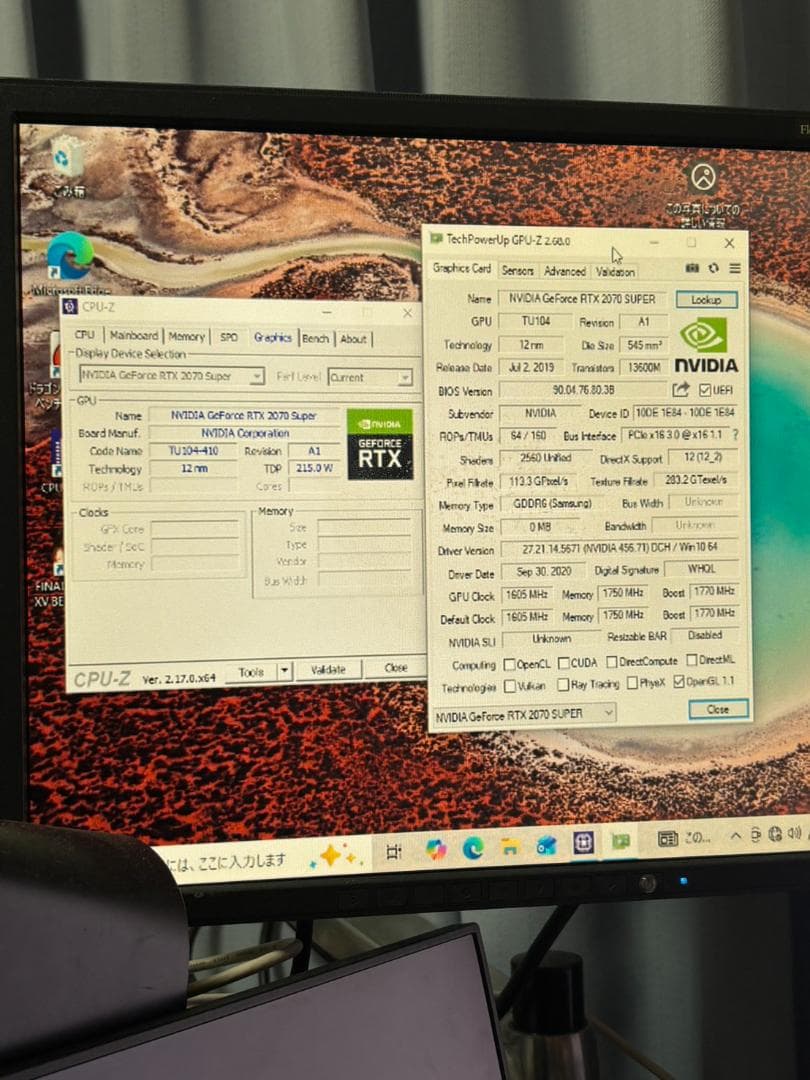Open Task View on the taskbar

(x=393, y=852)
